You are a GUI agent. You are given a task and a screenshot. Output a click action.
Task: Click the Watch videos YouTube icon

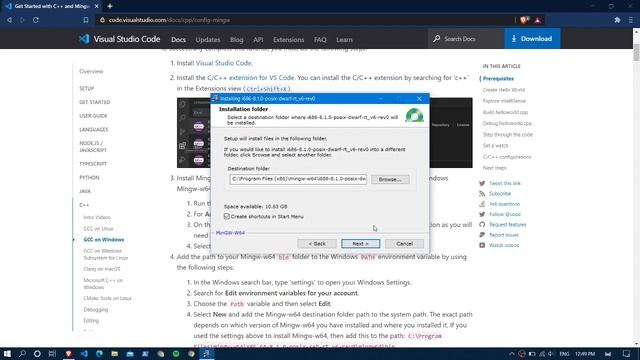point(482,245)
